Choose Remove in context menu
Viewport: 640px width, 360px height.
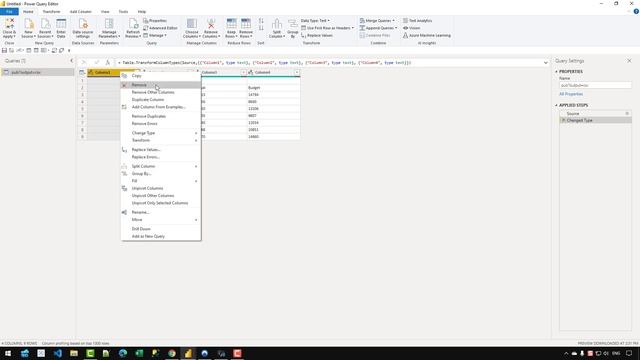(161, 85)
